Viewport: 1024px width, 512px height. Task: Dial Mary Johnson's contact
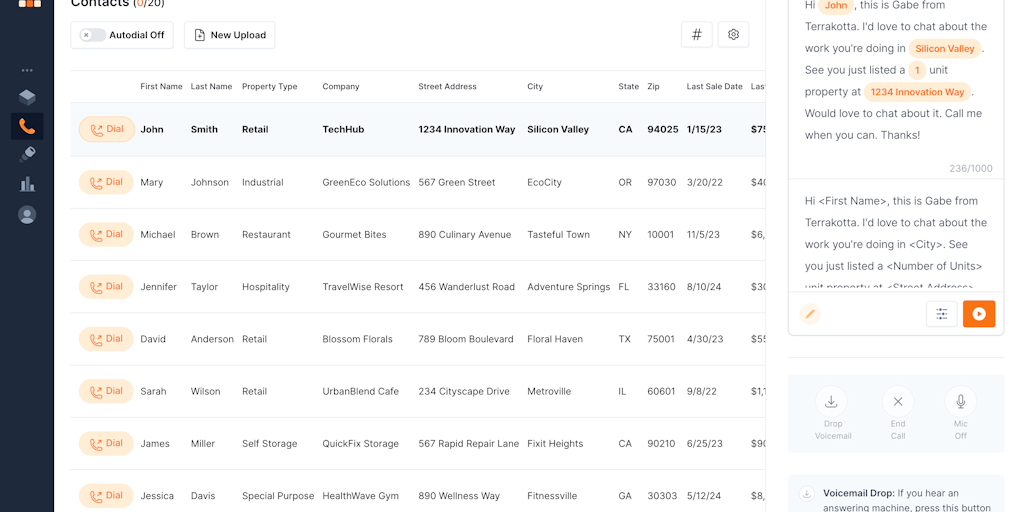click(x=106, y=182)
